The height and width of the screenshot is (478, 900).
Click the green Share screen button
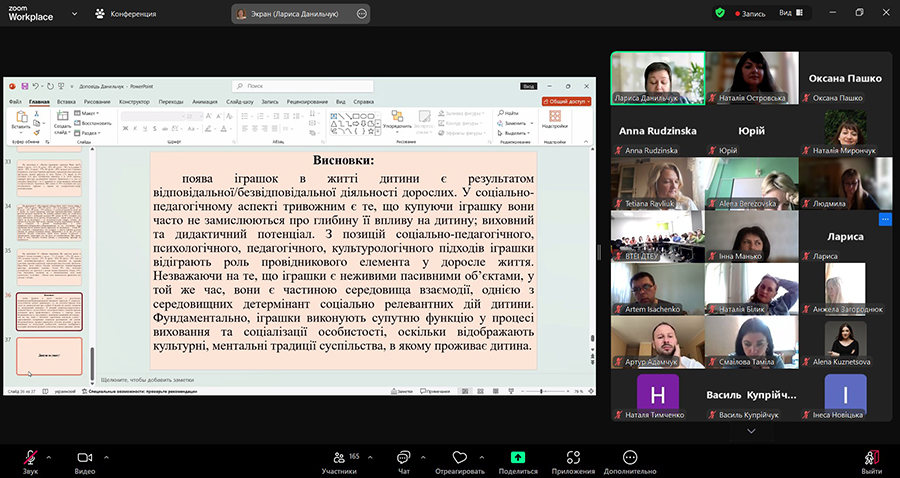[518, 458]
